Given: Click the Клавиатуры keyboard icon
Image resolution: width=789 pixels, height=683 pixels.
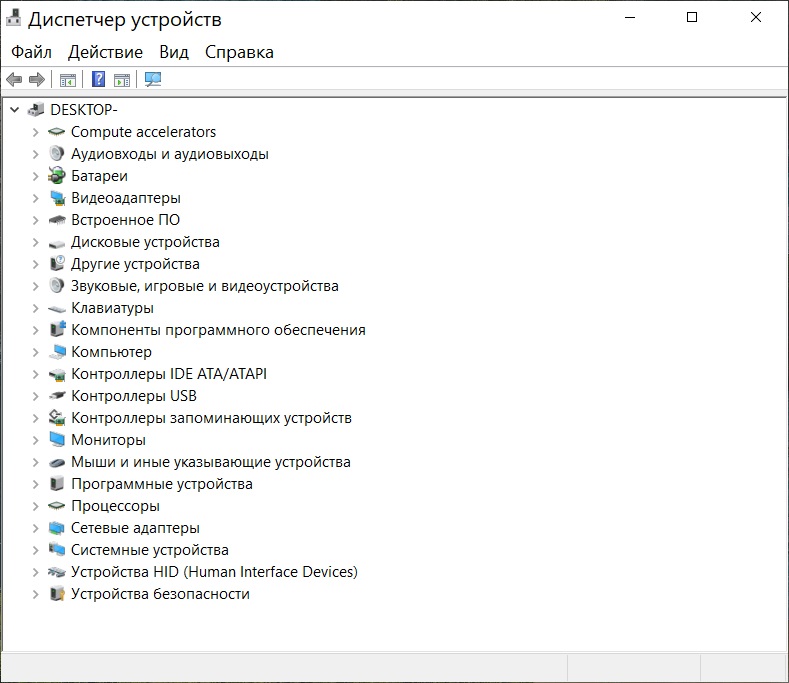Looking at the screenshot, I should (57, 309).
